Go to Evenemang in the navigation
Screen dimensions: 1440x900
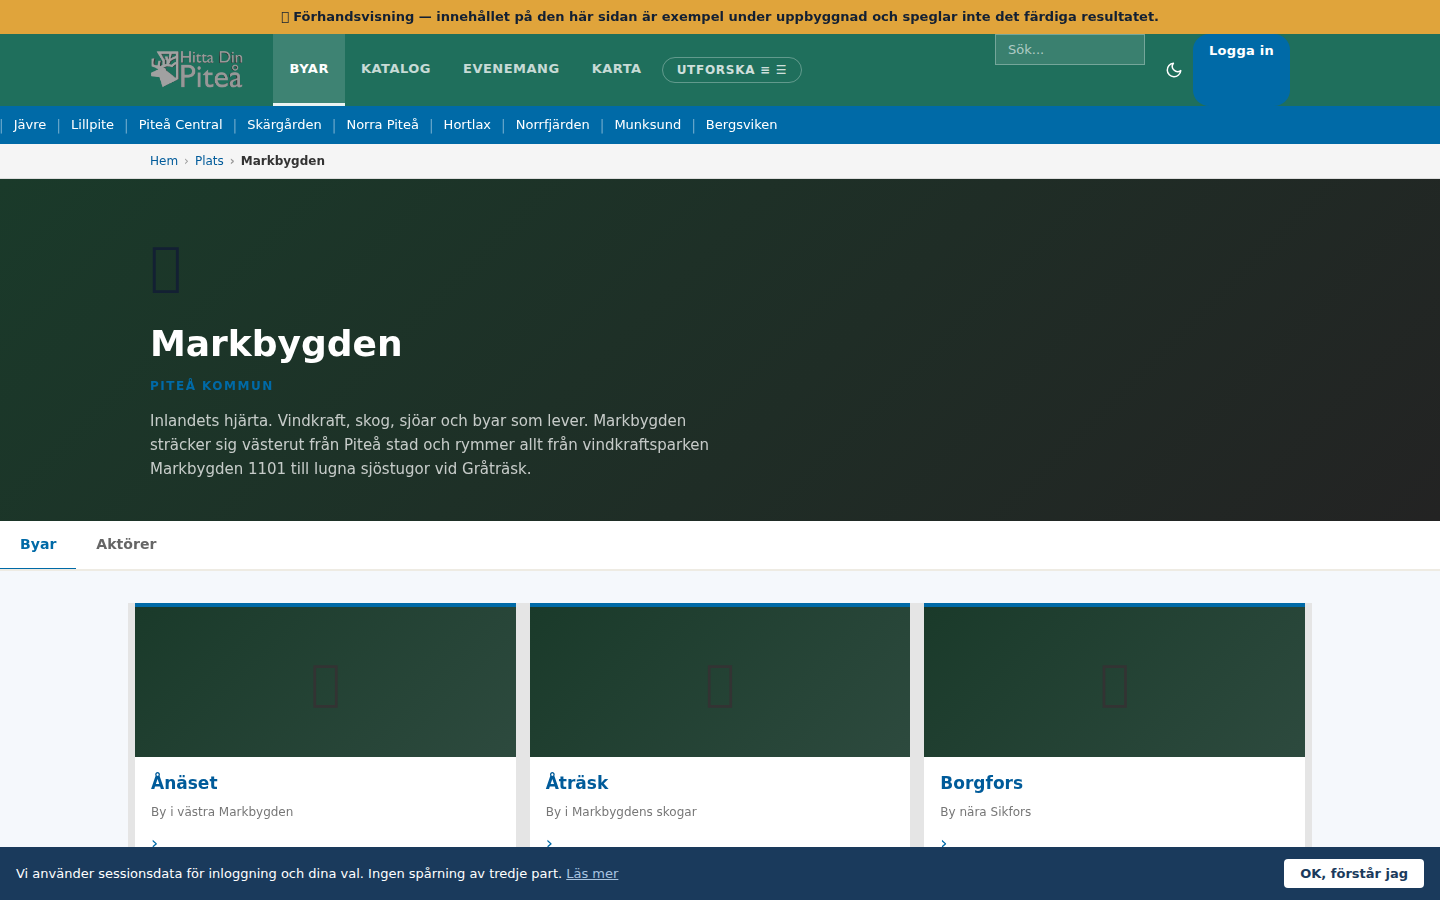click(511, 69)
